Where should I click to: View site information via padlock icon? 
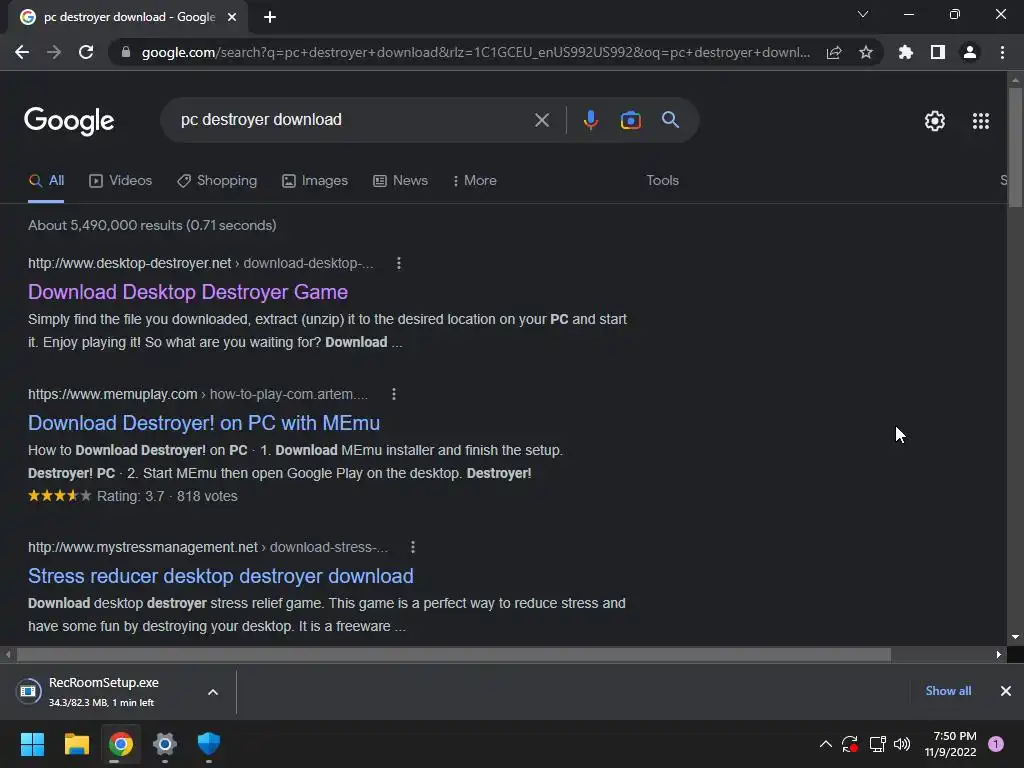[126, 52]
